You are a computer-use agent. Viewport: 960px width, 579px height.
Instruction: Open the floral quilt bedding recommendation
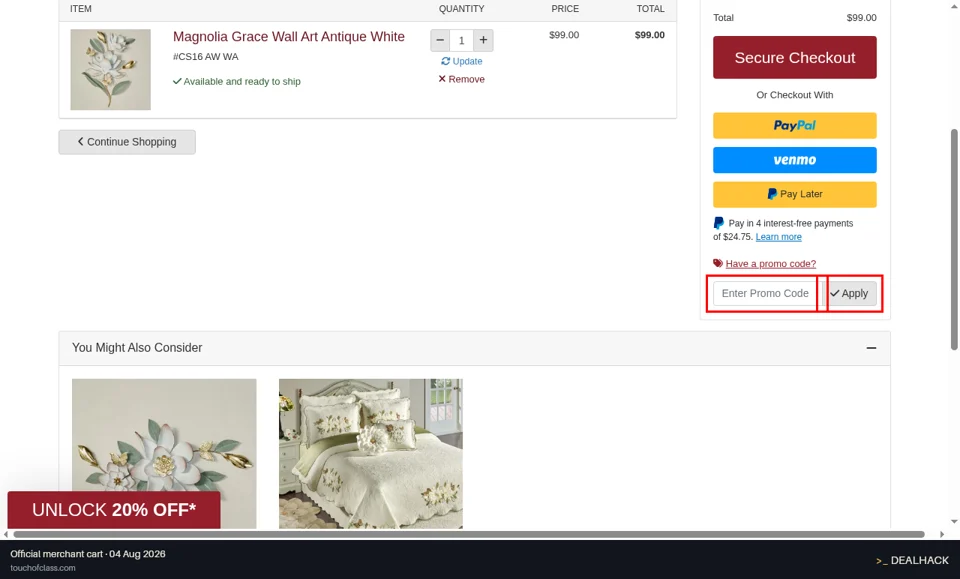(371, 454)
